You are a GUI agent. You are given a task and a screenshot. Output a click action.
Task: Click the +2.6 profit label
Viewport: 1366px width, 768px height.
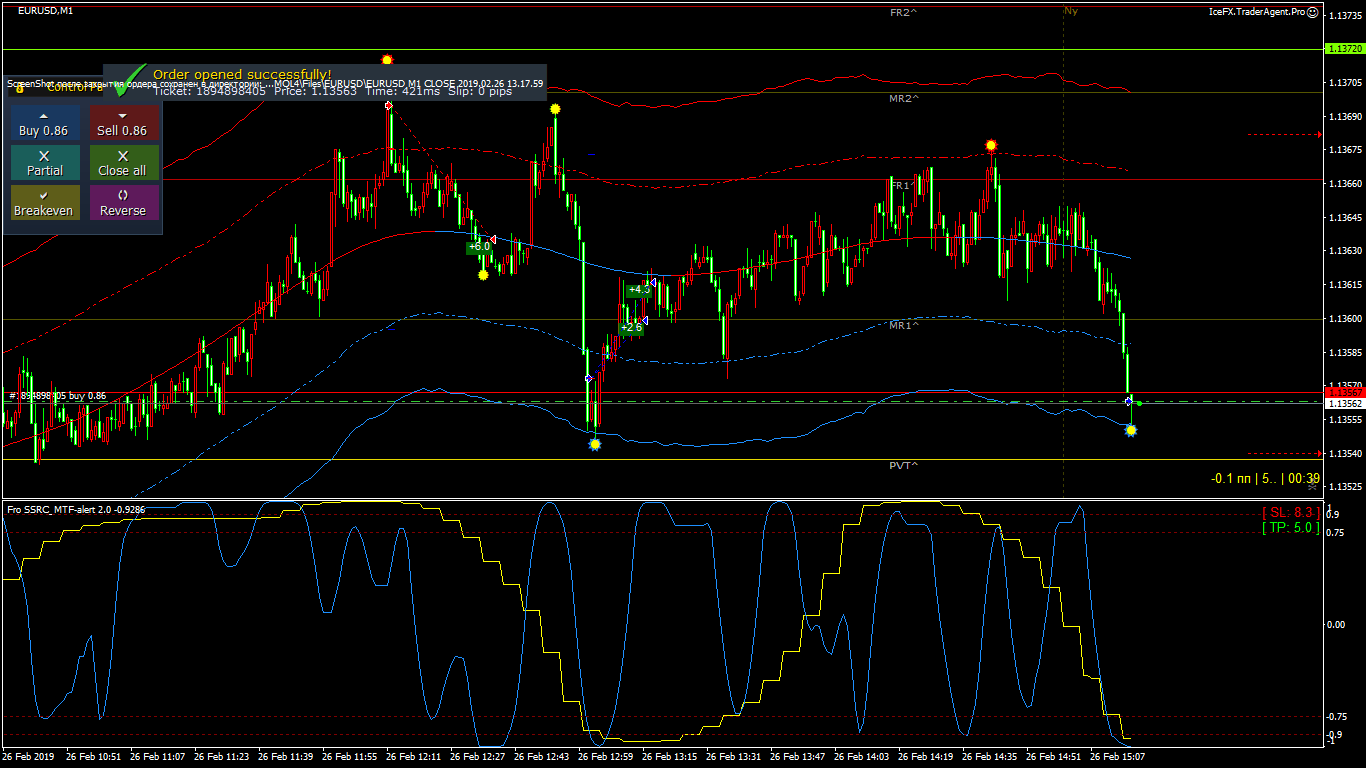coord(631,327)
